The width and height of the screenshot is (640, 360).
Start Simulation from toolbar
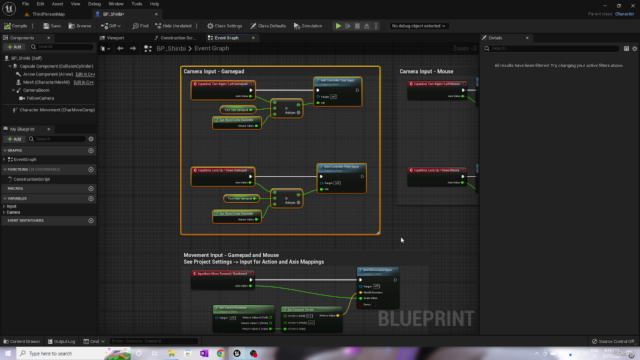pyautogui.click(x=308, y=26)
